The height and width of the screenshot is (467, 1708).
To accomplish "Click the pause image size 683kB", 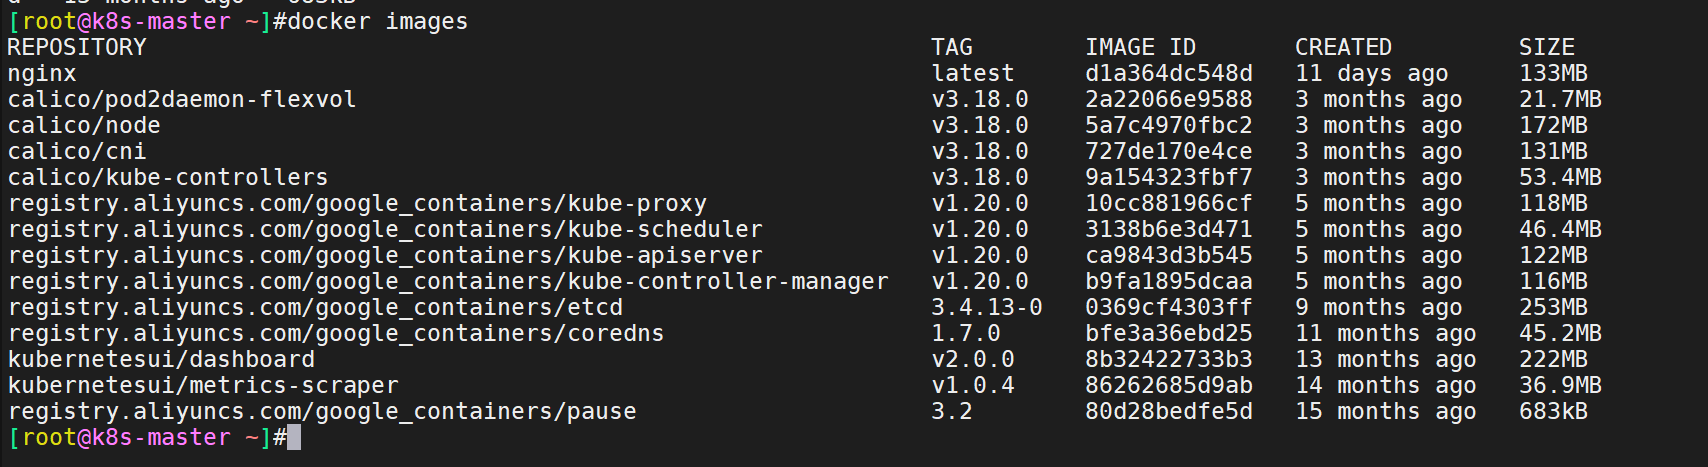I will pyautogui.click(x=1554, y=412).
